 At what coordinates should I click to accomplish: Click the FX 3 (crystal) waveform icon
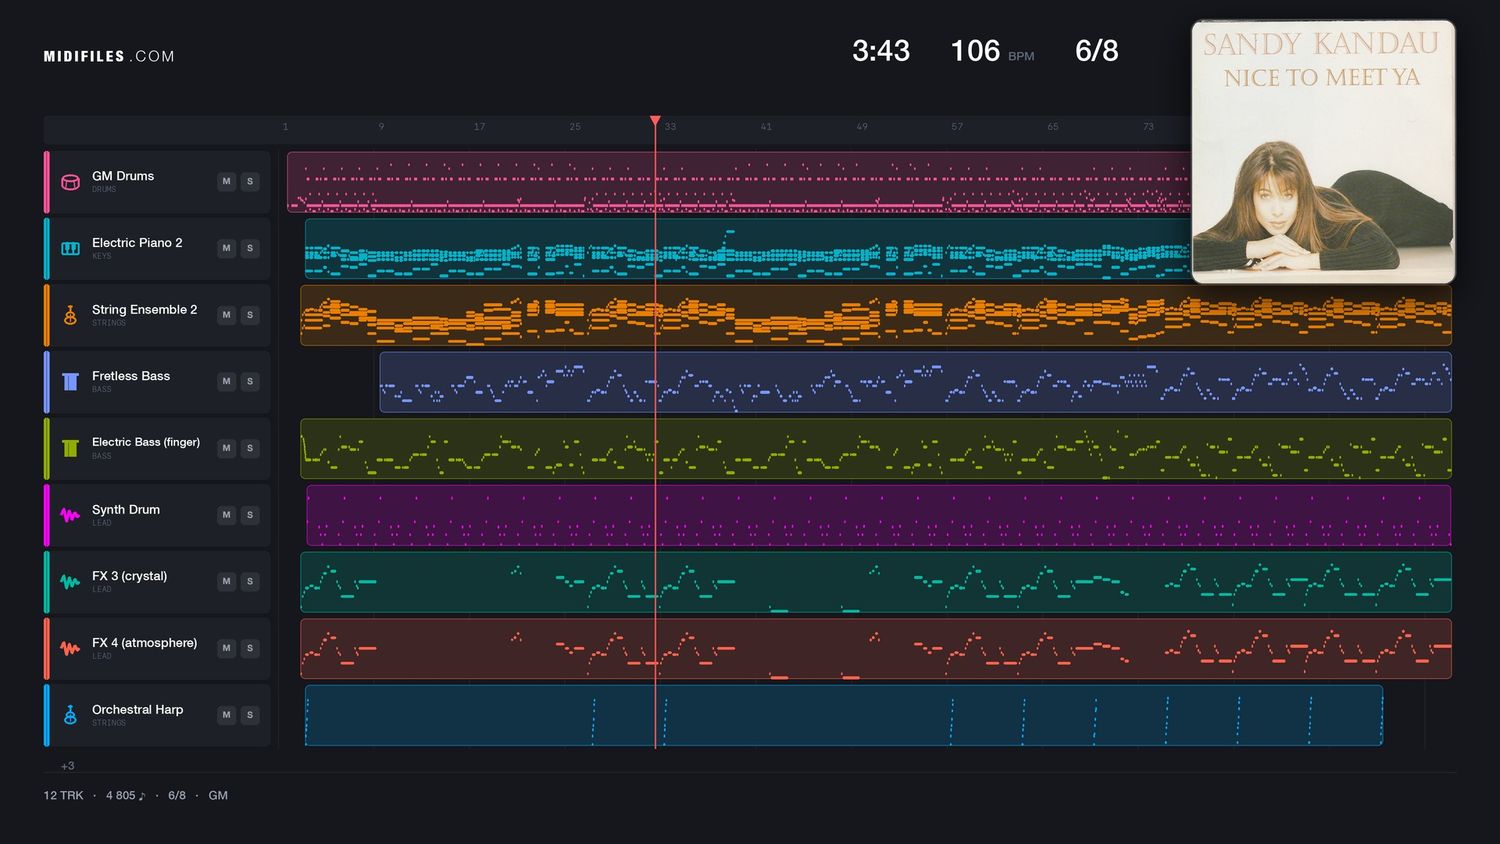(x=70, y=581)
